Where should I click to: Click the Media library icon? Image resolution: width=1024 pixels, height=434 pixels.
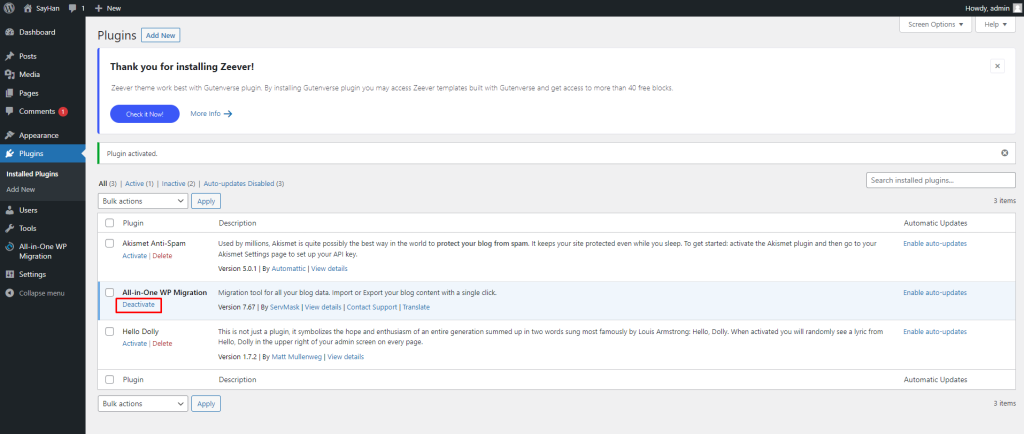pyautogui.click(x=9, y=74)
